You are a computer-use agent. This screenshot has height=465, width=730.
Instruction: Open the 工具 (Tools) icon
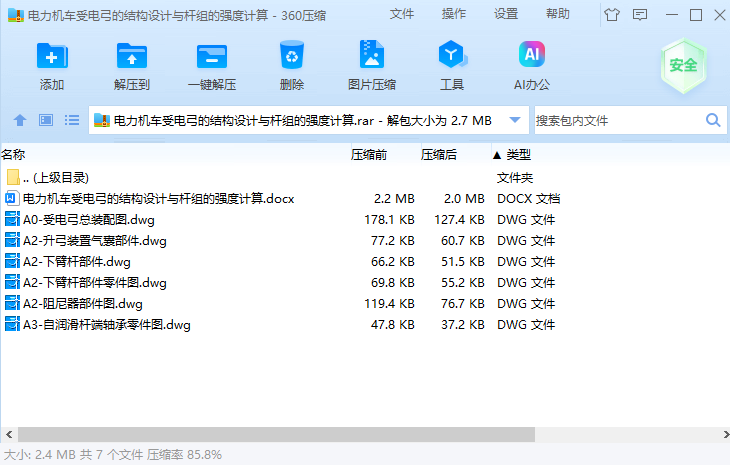pos(452,54)
